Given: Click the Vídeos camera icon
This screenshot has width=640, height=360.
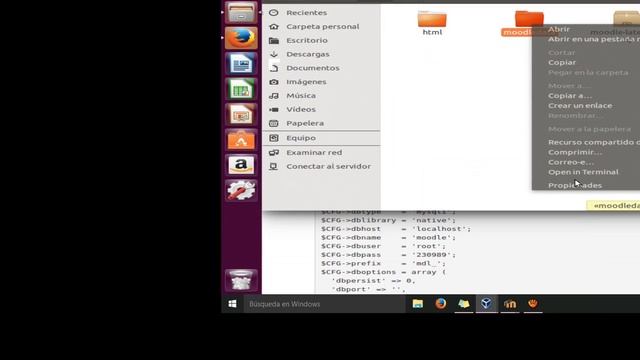Looking at the screenshot, I should pyautogui.click(x=273, y=109).
